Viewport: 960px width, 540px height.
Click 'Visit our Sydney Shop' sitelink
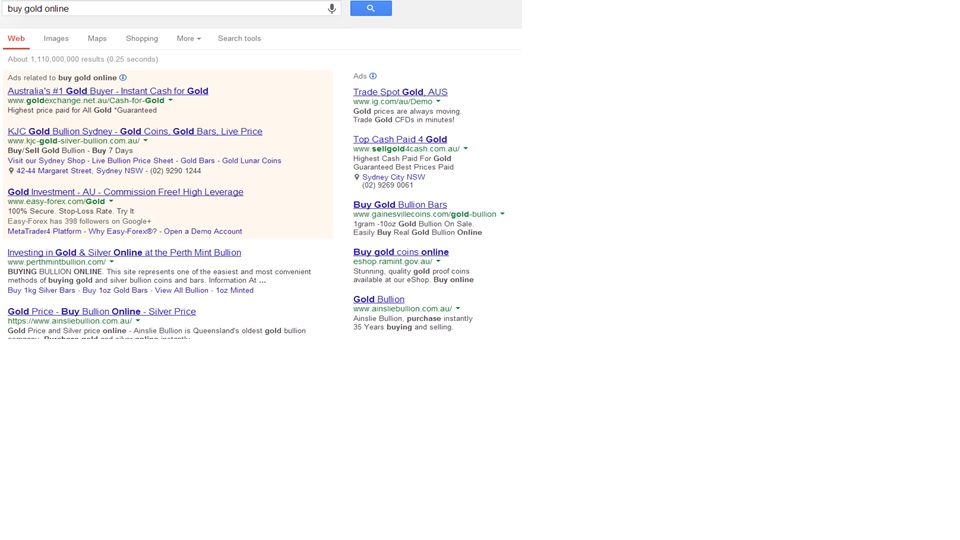(x=47, y=160)
